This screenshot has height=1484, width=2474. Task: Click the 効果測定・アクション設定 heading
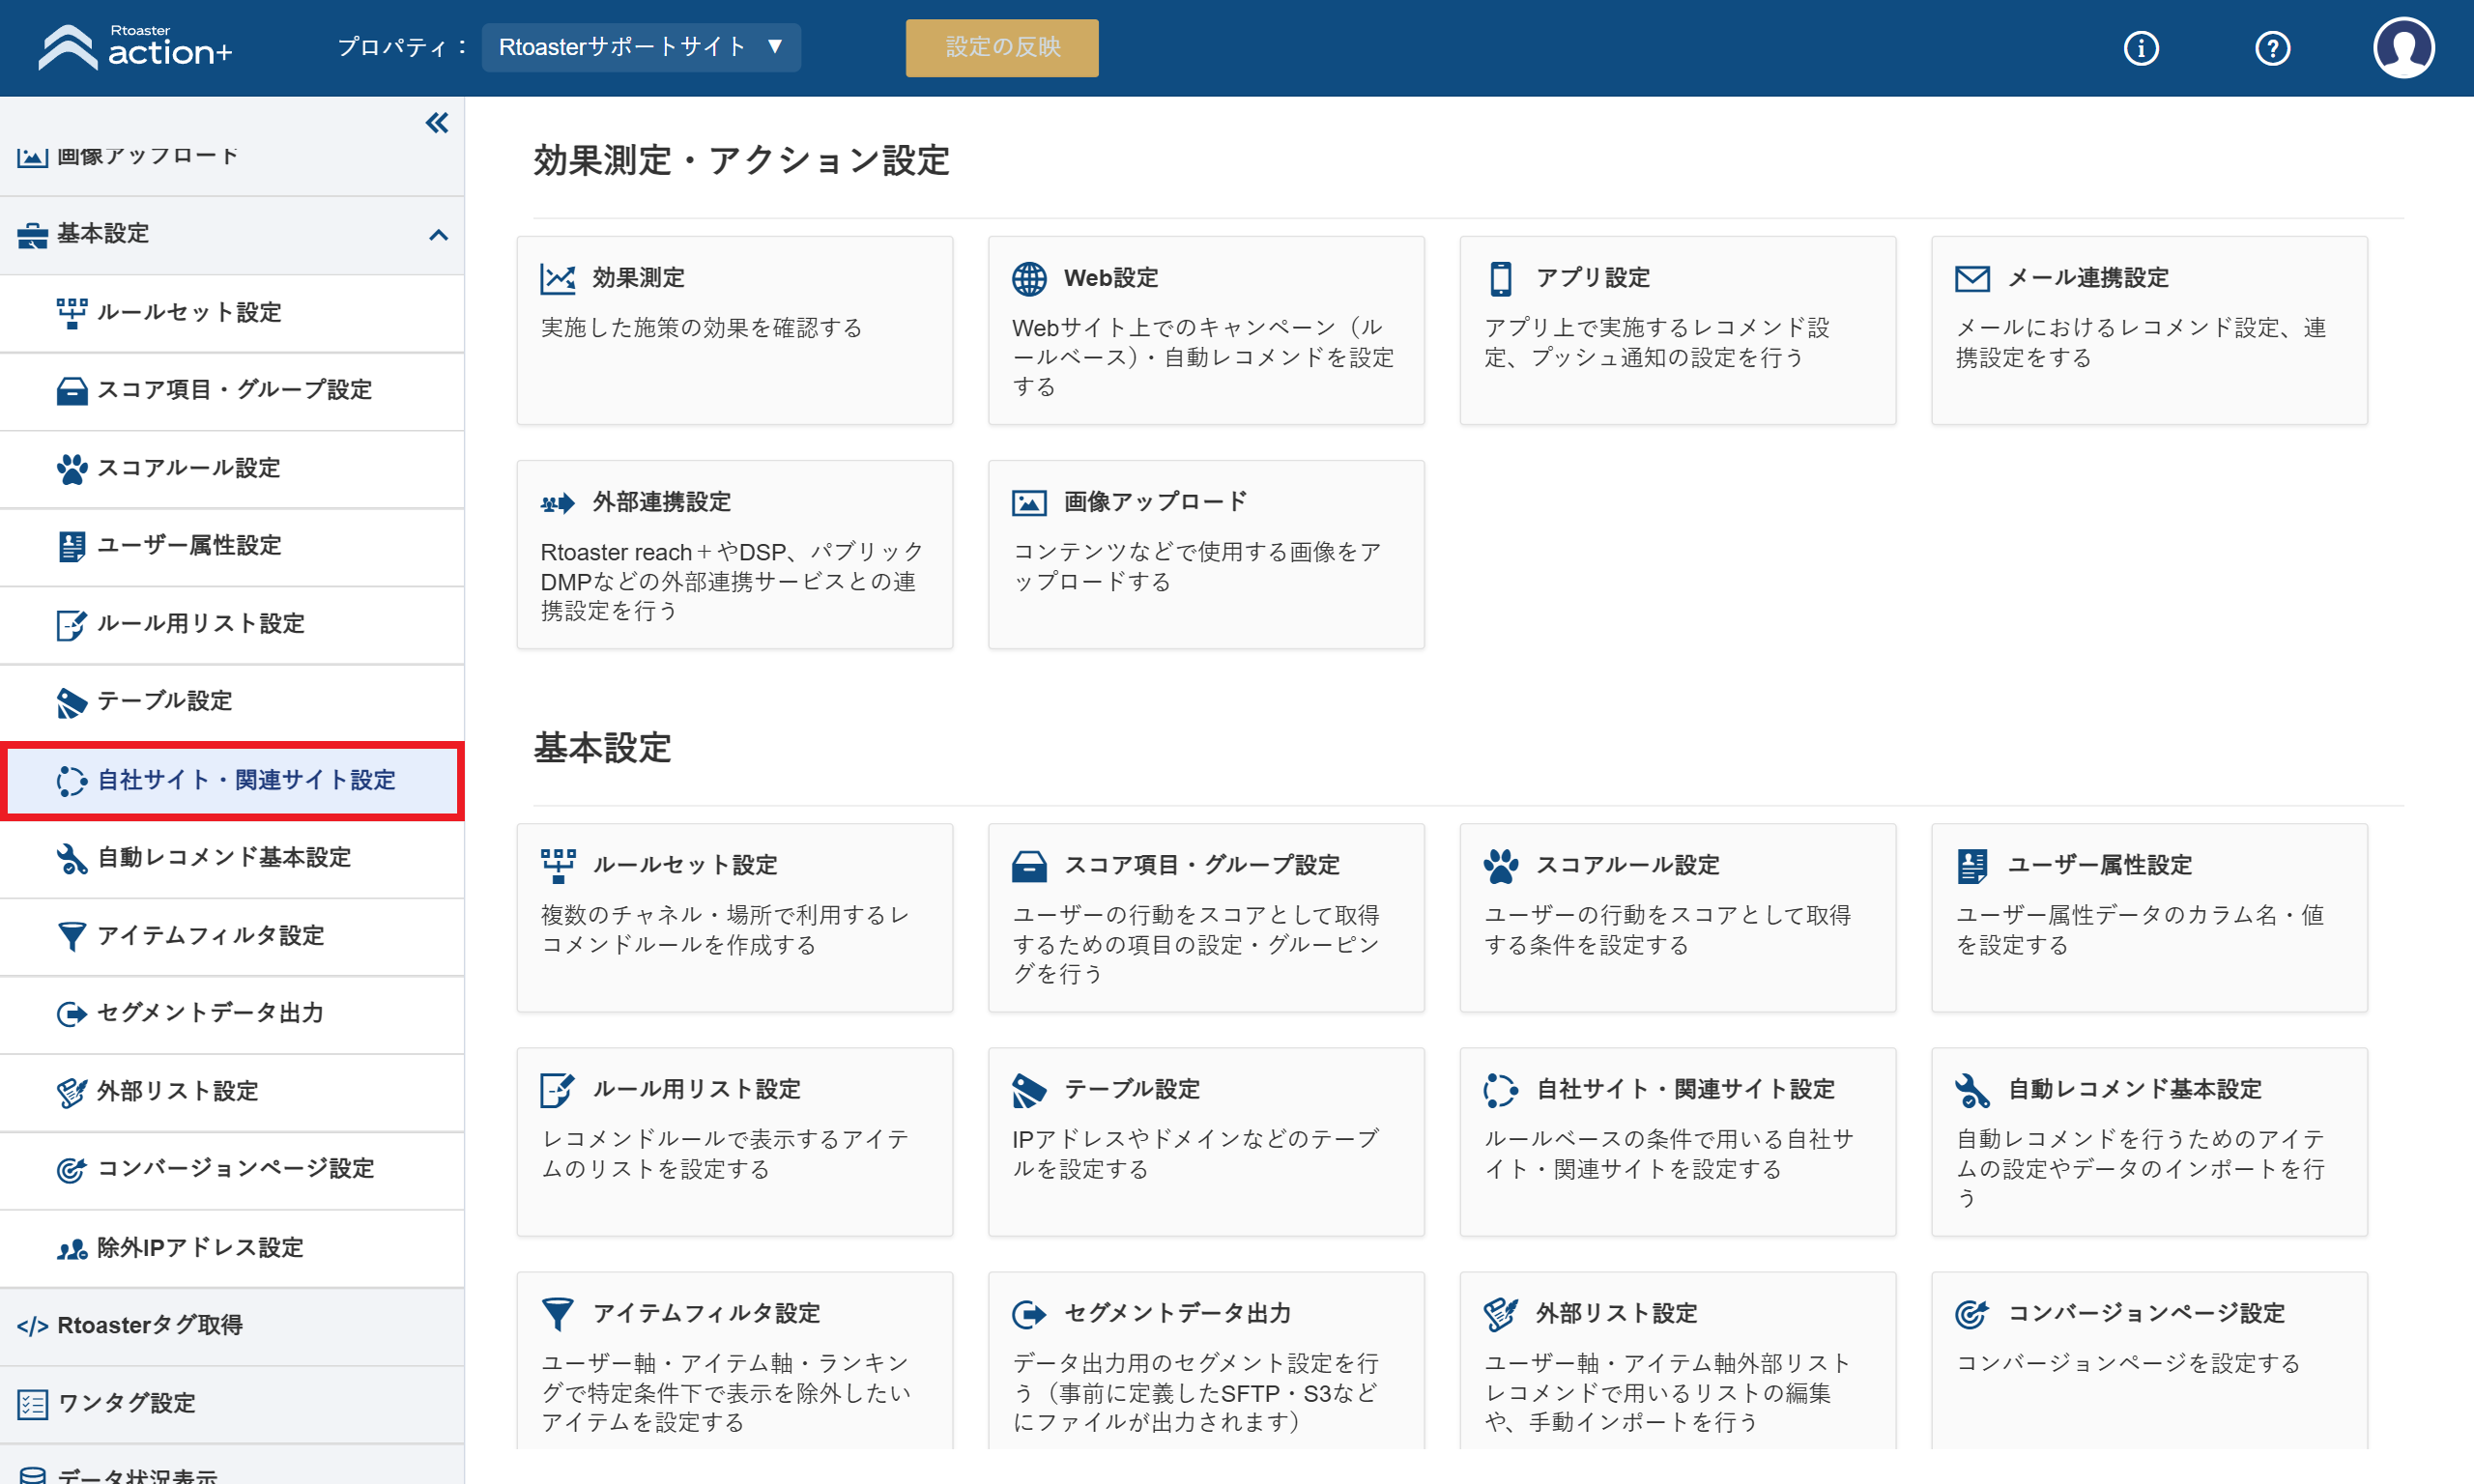point(741,161)
